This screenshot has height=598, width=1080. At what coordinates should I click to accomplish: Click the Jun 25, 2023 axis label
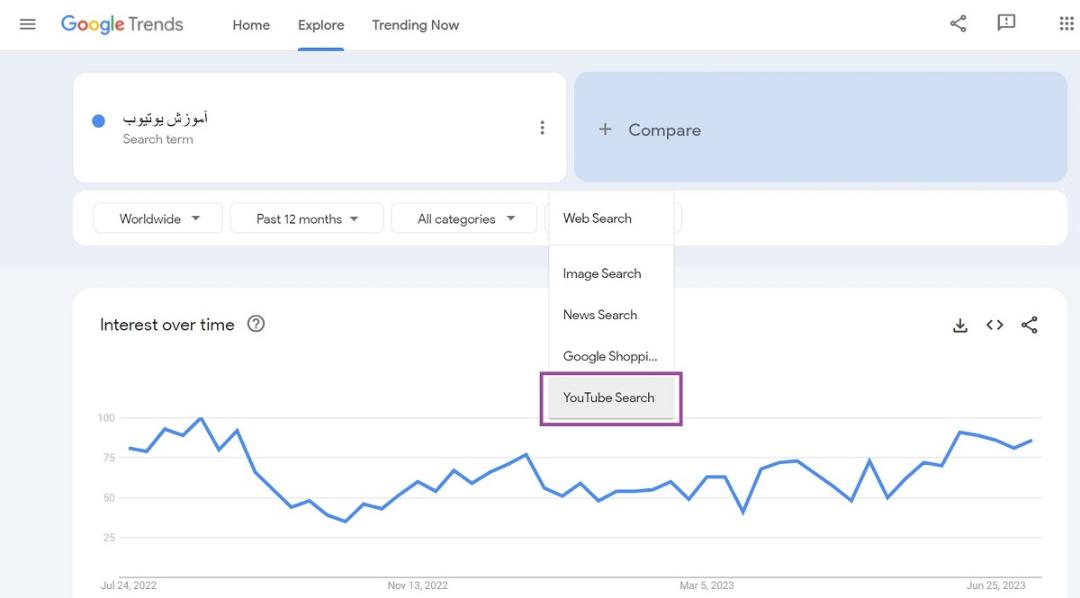[x=996, y=586]
